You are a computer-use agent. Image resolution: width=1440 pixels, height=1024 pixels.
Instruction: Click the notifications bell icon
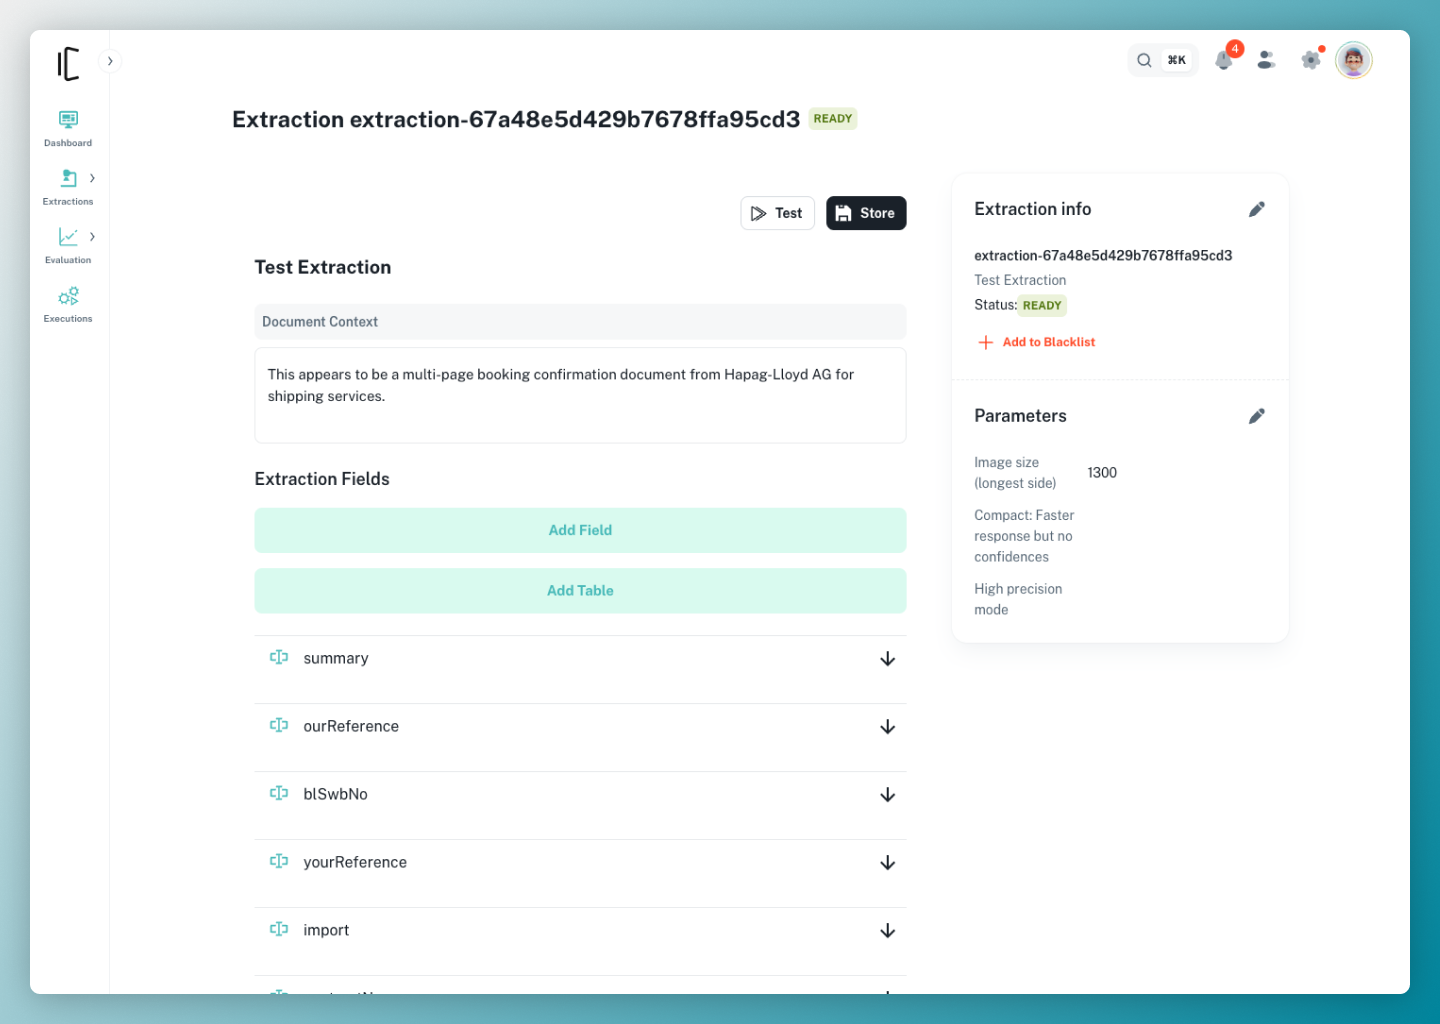pos(1223,61)
